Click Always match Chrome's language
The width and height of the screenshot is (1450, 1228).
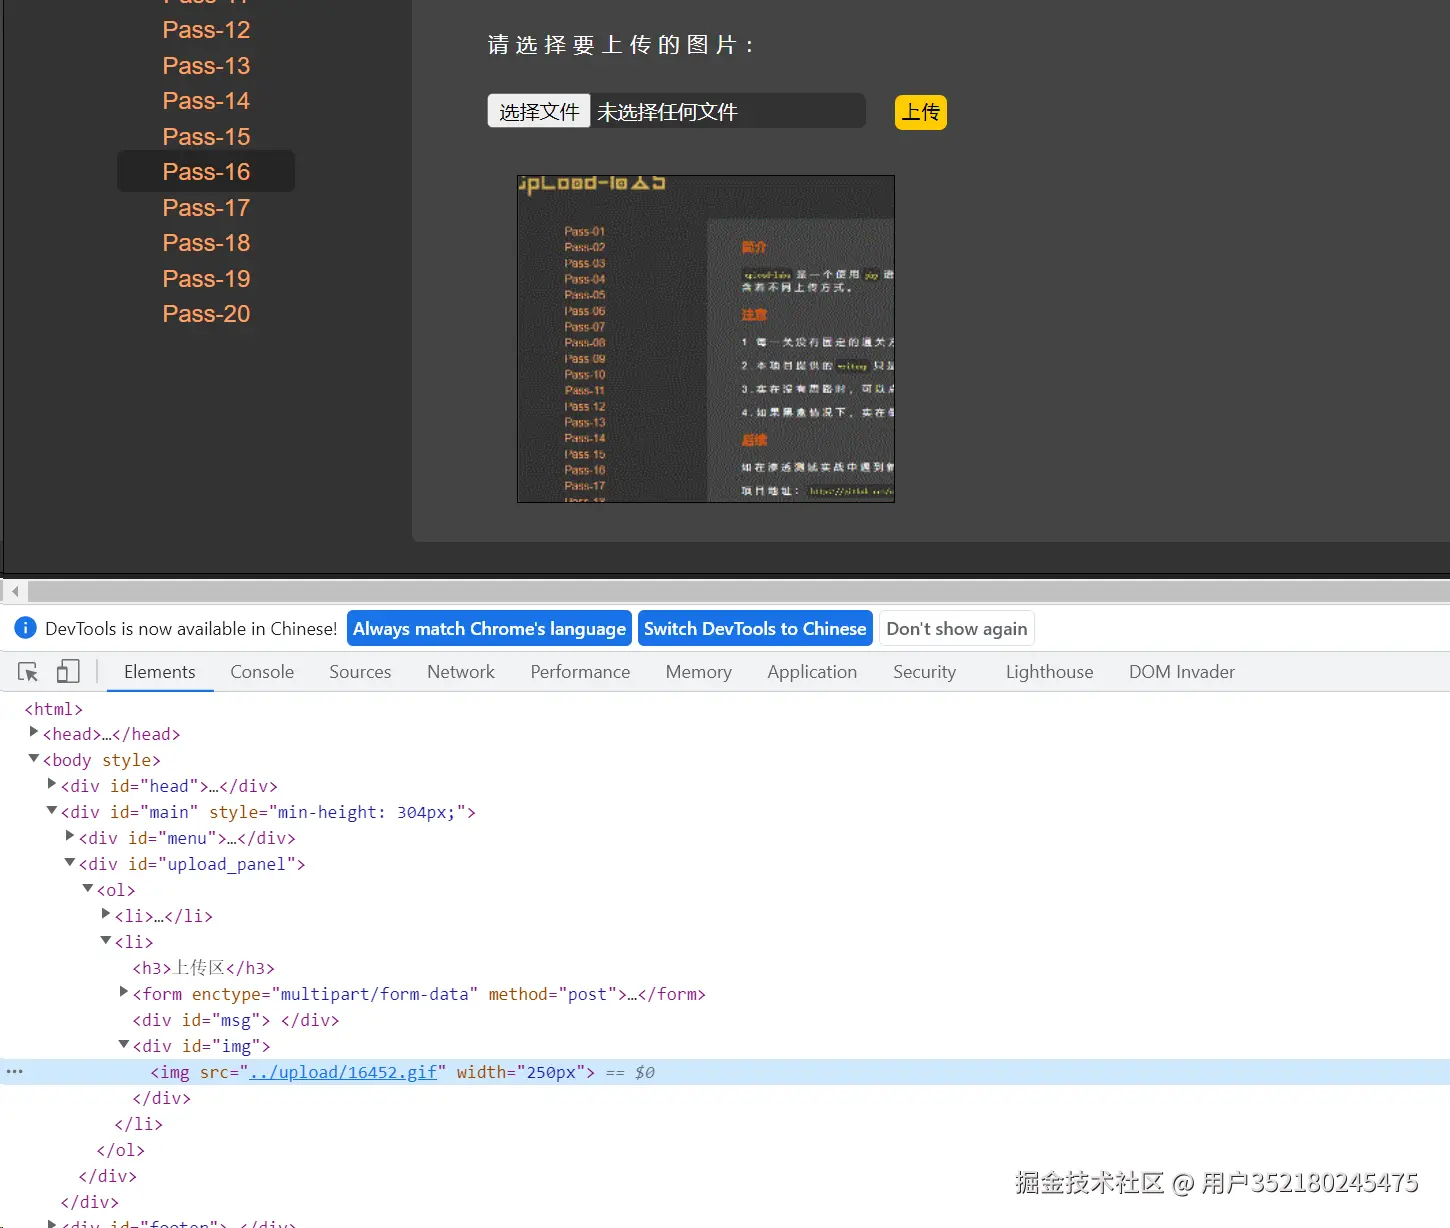489,628
